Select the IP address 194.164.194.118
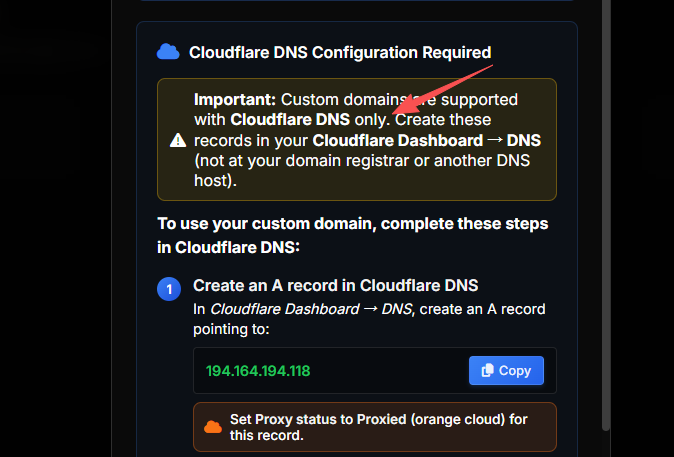 click(258, 371)
